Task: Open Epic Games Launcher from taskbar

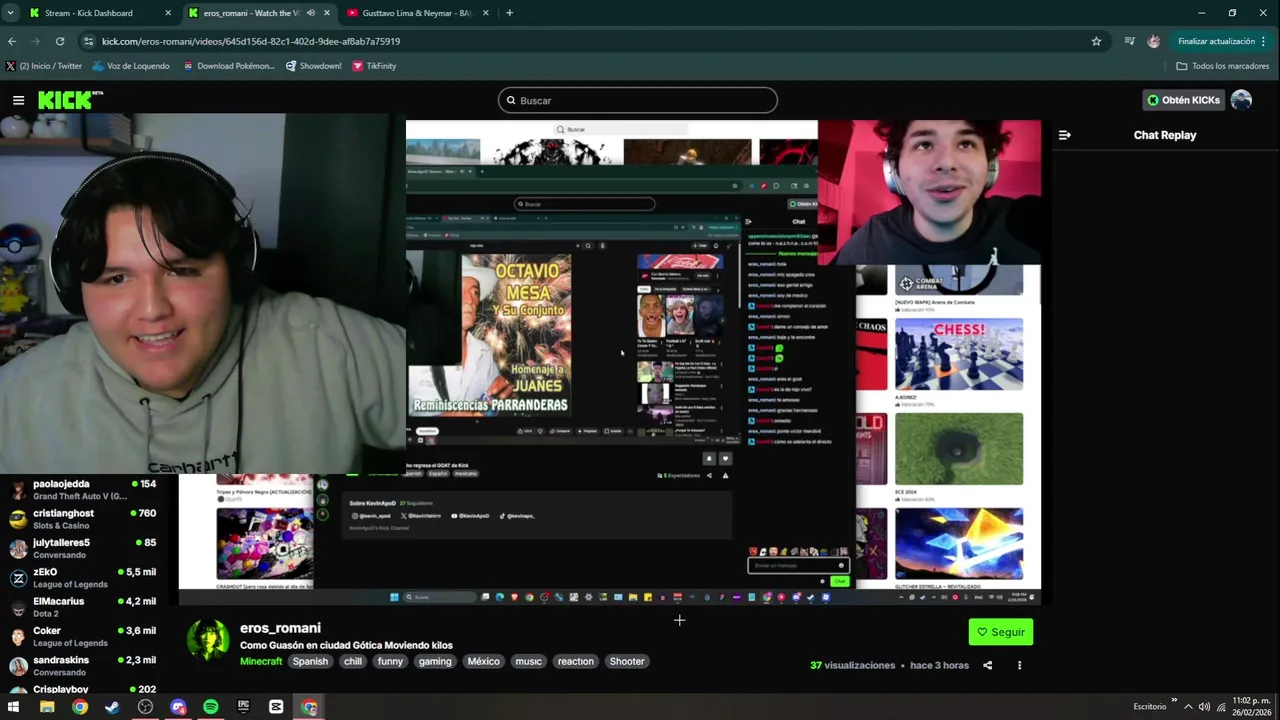Action: tap(243, 707)
